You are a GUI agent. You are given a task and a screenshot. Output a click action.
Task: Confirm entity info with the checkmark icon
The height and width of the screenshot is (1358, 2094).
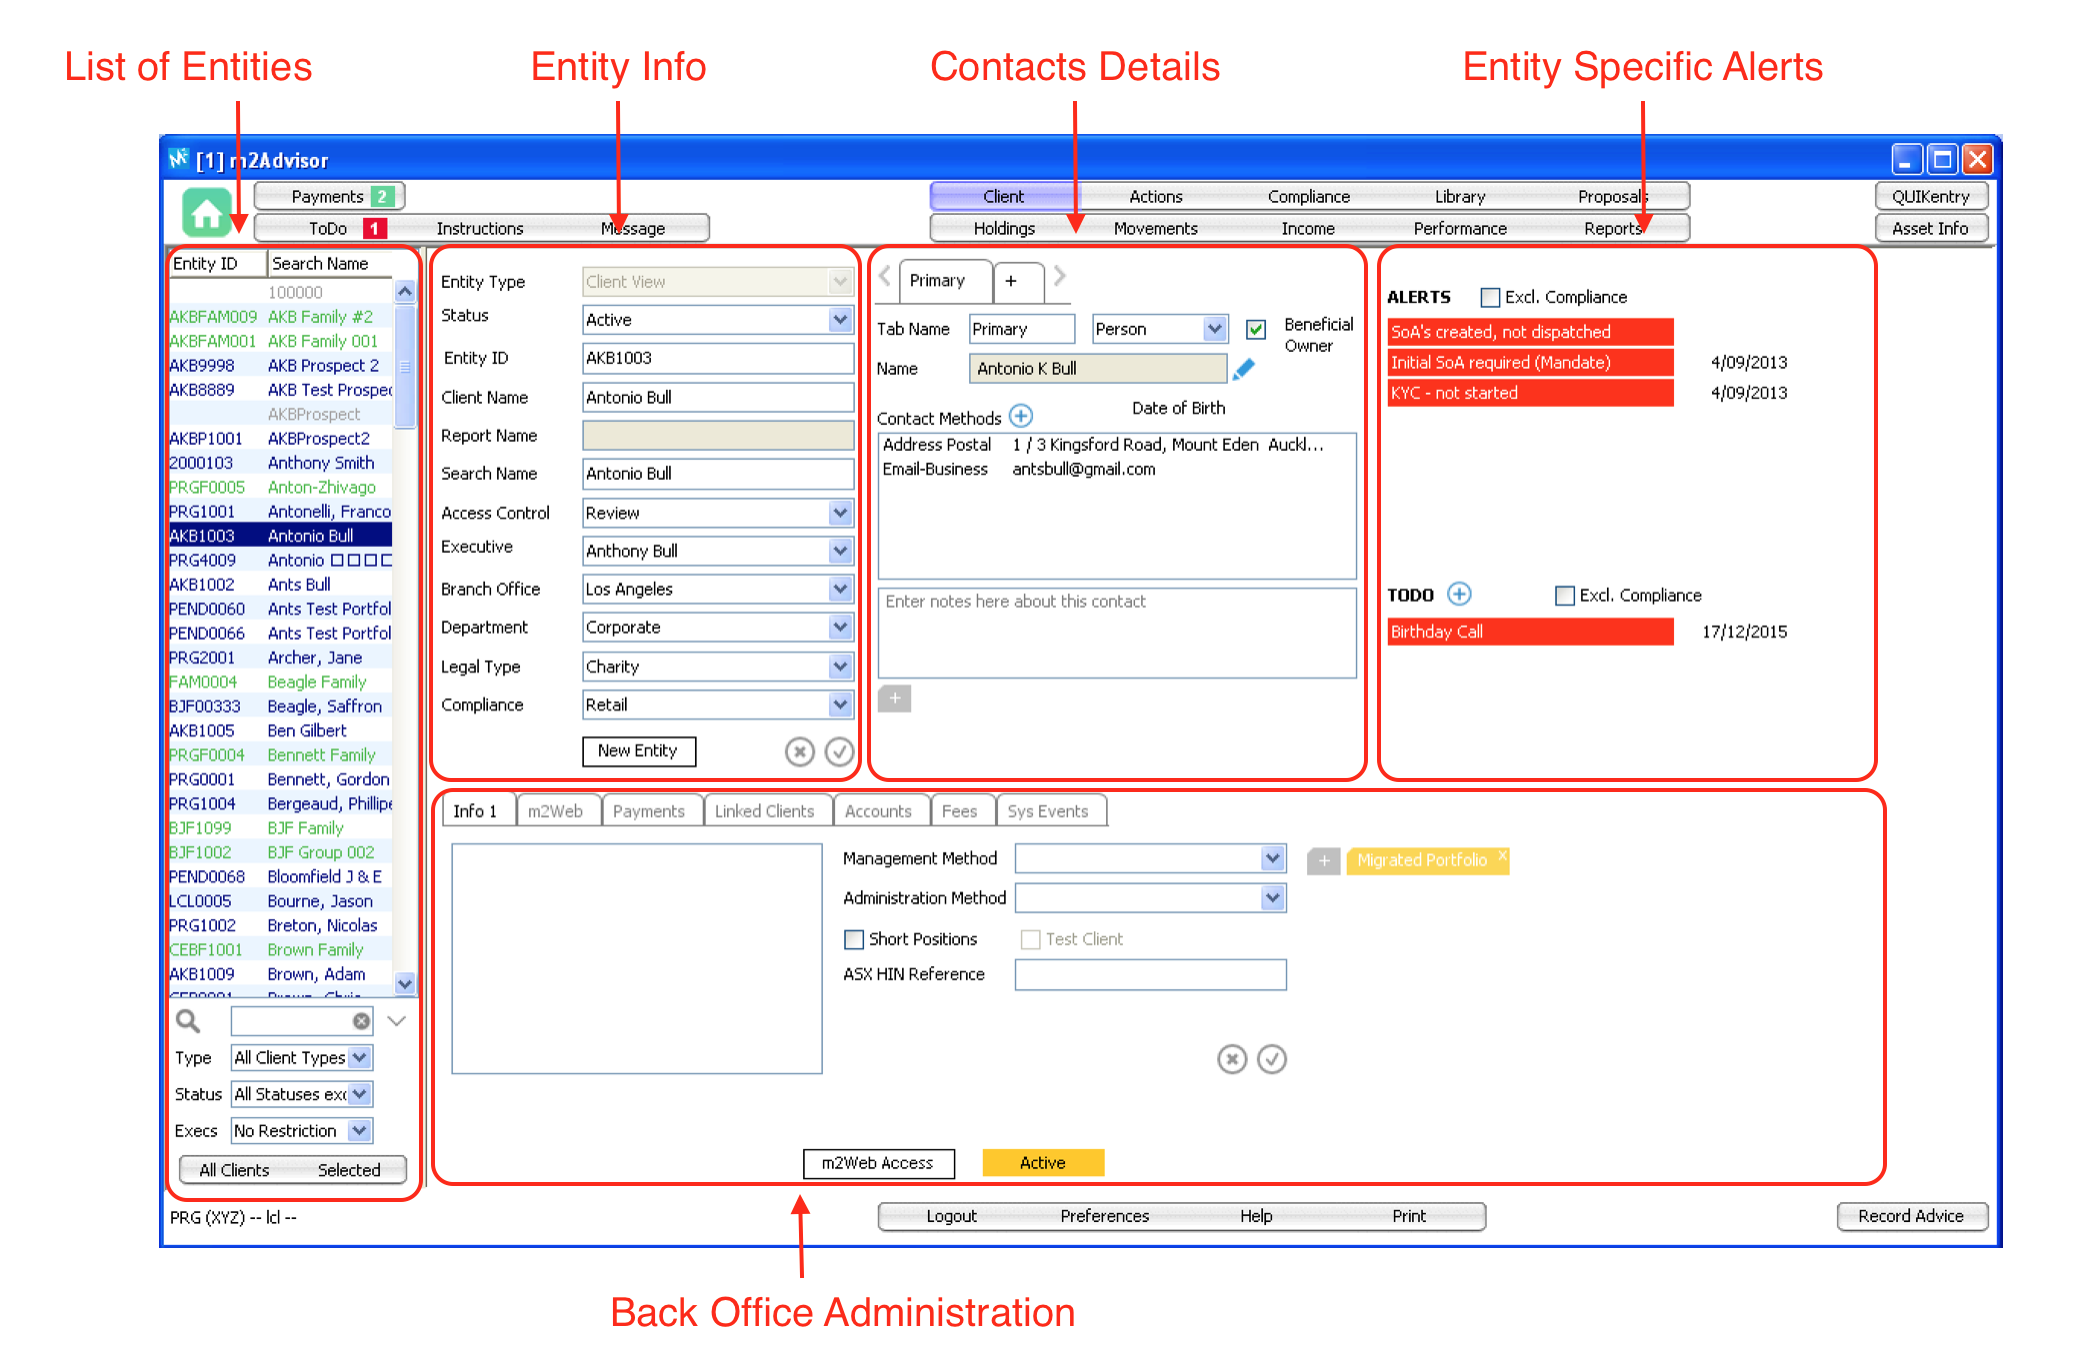pos(838,751)
